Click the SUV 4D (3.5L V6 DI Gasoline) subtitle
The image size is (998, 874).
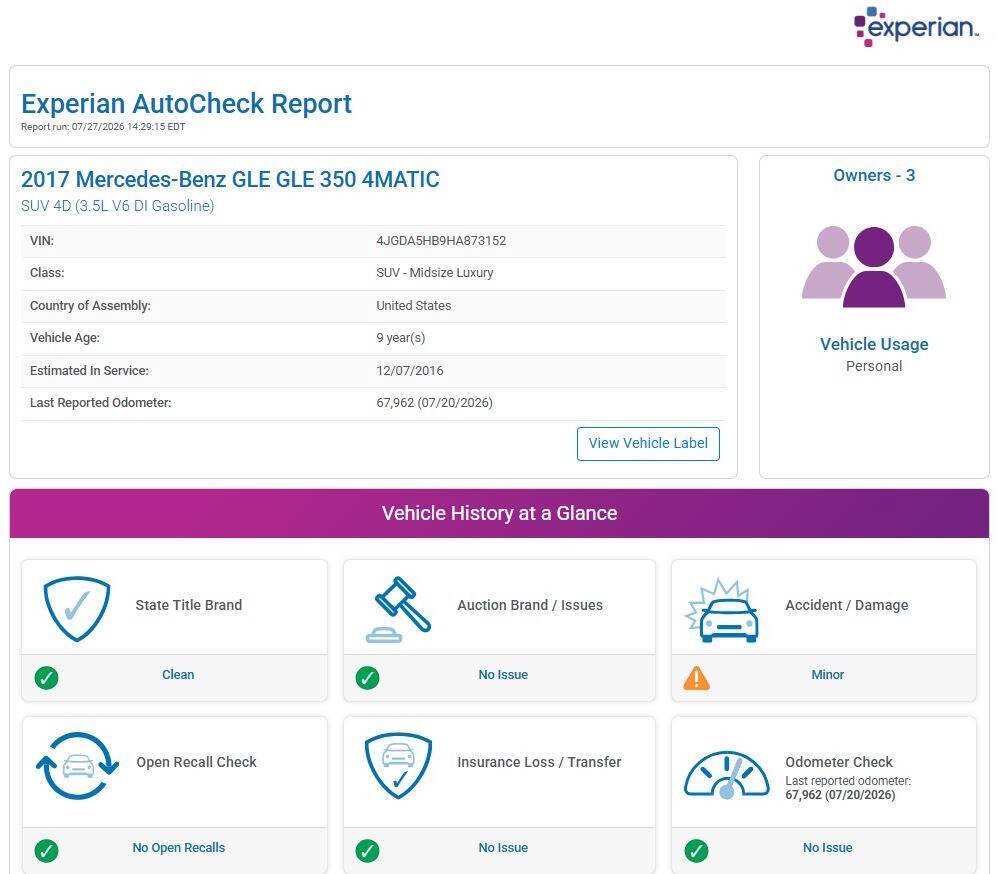(x=118, y=206)
